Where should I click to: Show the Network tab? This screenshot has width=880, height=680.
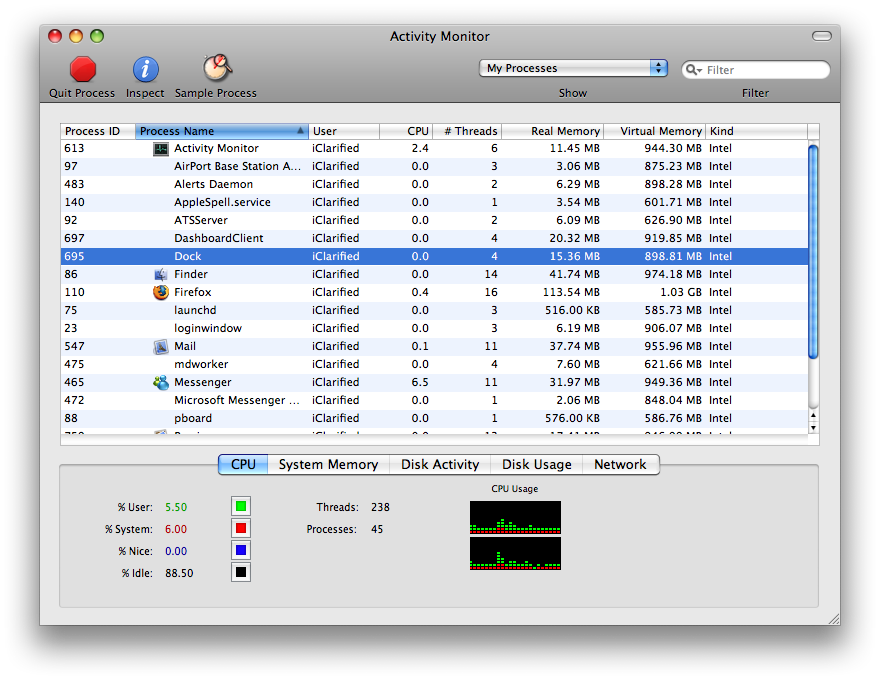(620, 464)
